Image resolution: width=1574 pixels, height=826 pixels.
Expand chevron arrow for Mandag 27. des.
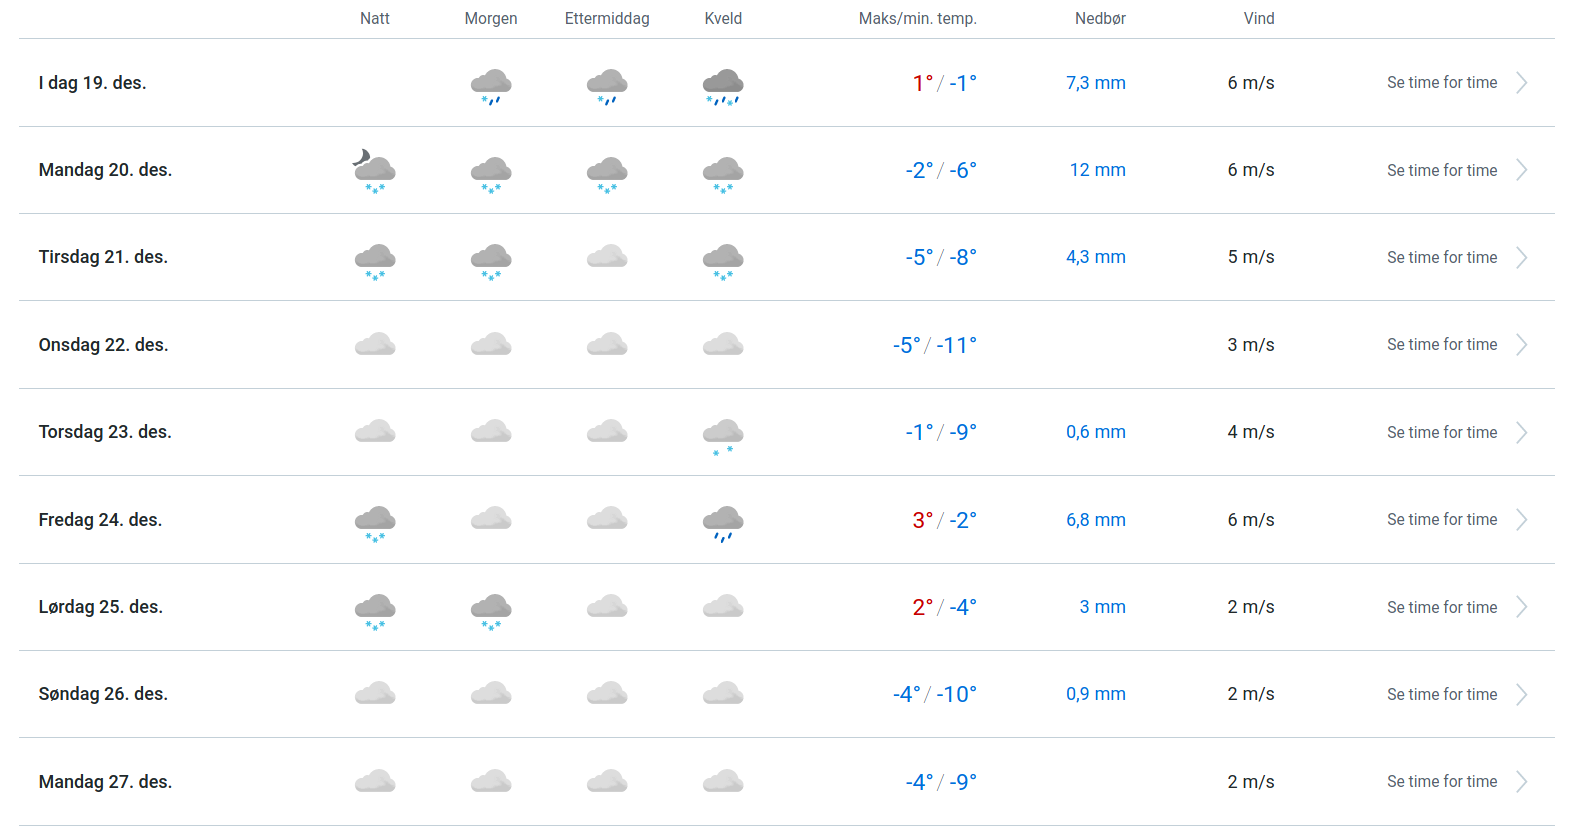[x=1521, y=782]
